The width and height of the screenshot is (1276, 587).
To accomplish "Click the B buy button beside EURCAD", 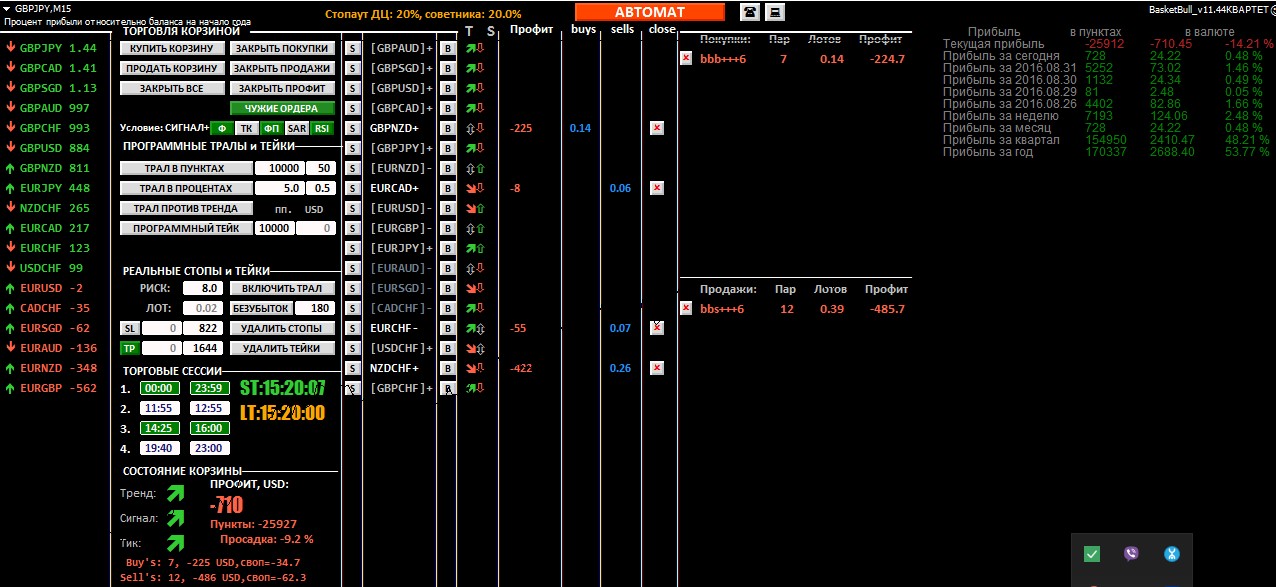I will click(448, 188).
